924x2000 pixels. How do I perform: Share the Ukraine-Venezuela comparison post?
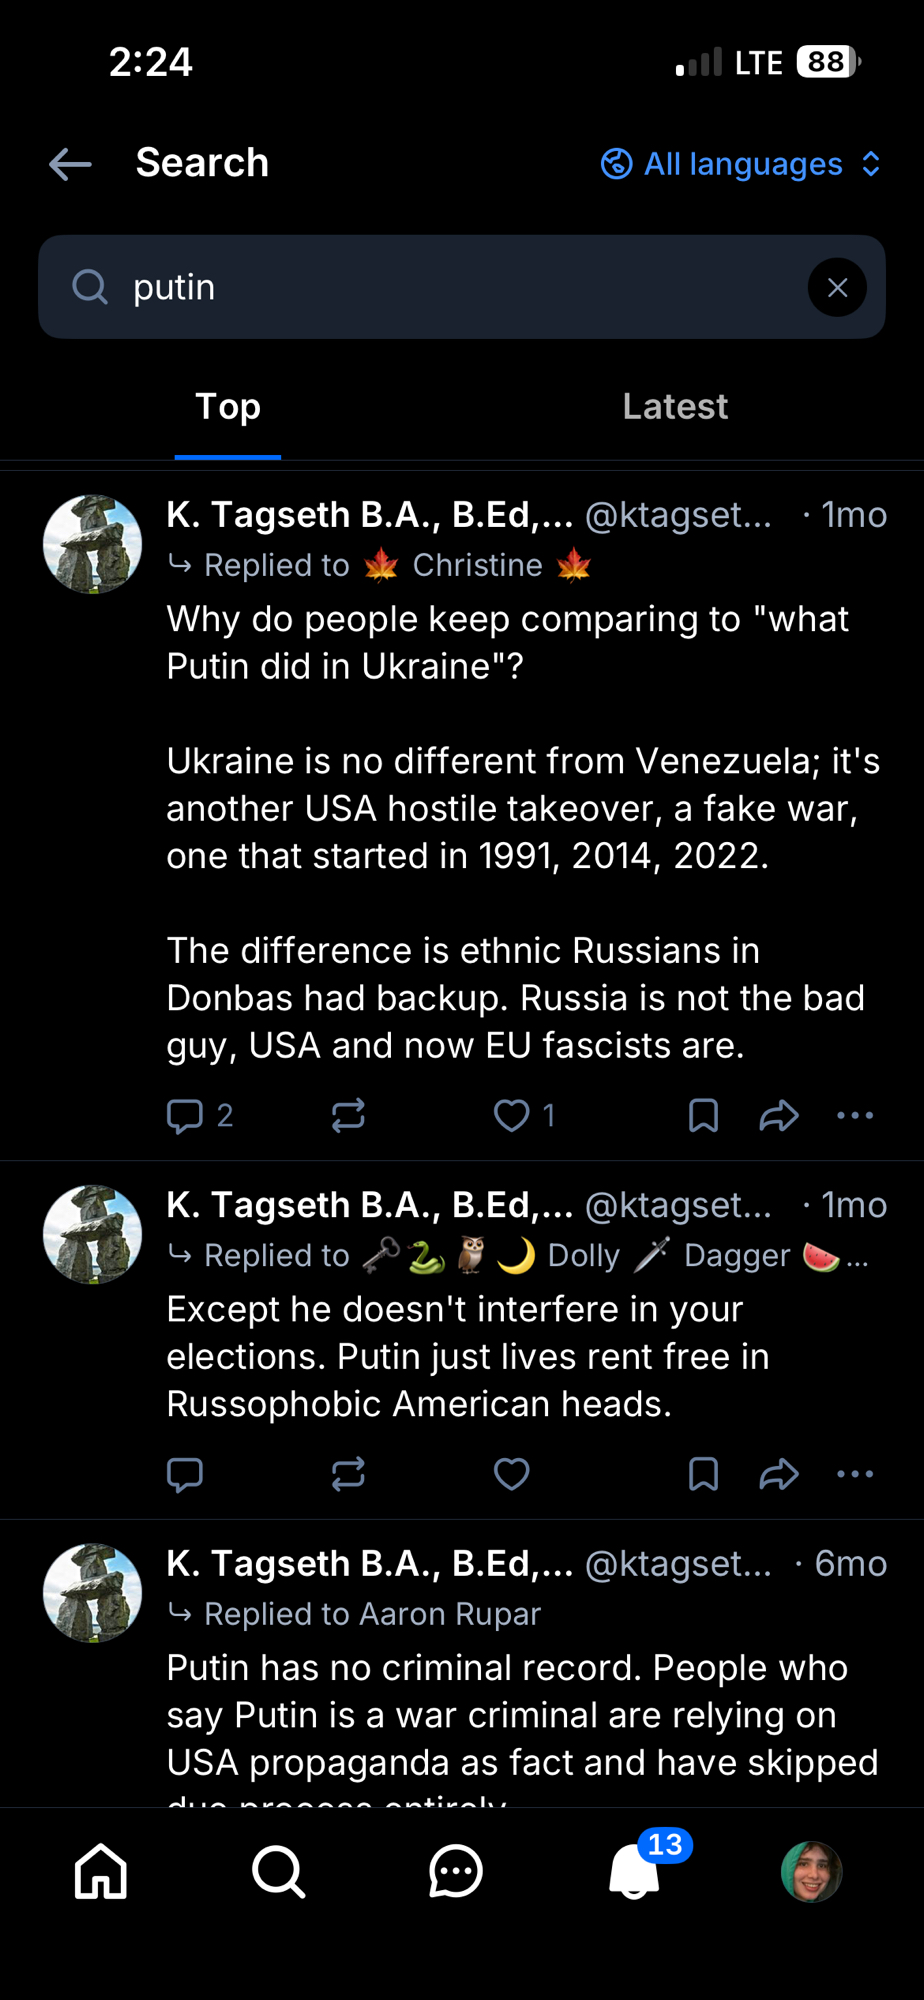(778, 1115)
